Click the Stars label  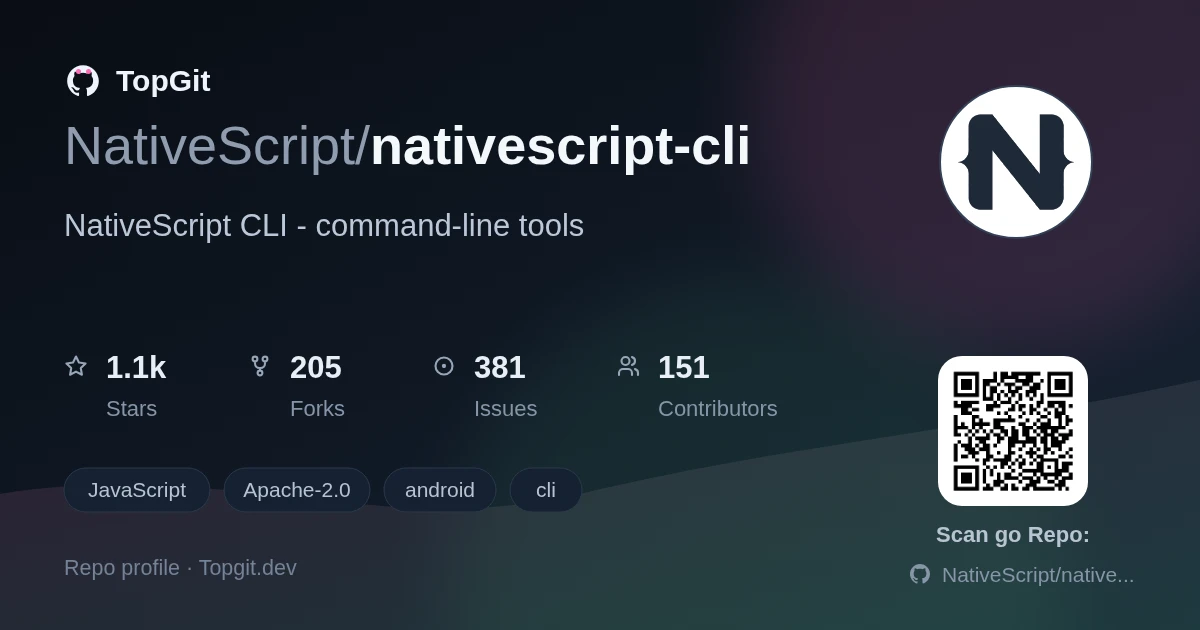tap(131, 409)
